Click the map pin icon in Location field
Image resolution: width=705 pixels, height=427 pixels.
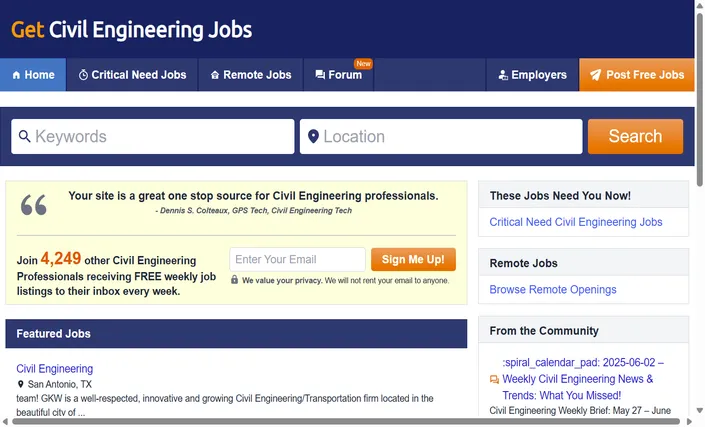[x=313, y=136]
